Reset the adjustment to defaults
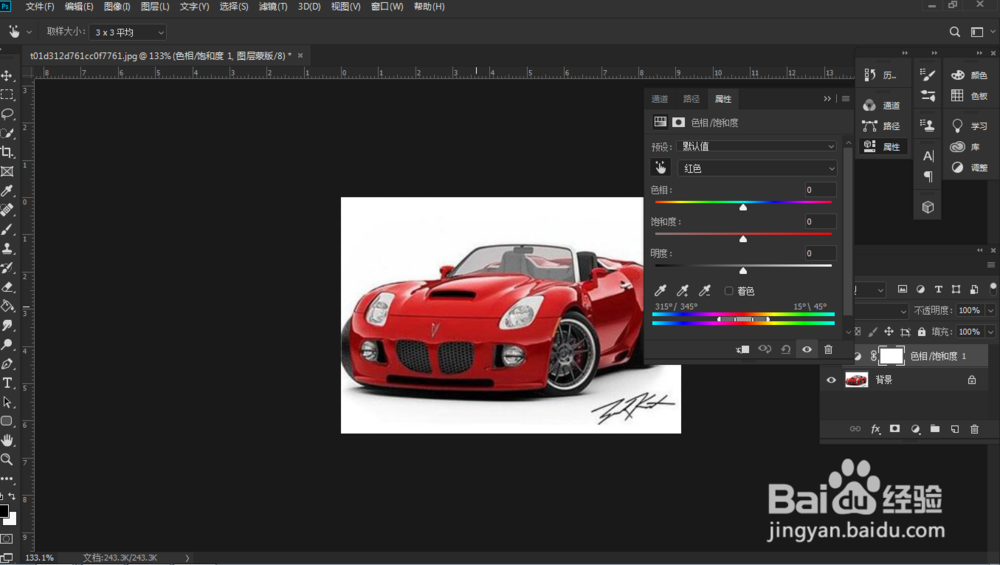 pos(786,349)
